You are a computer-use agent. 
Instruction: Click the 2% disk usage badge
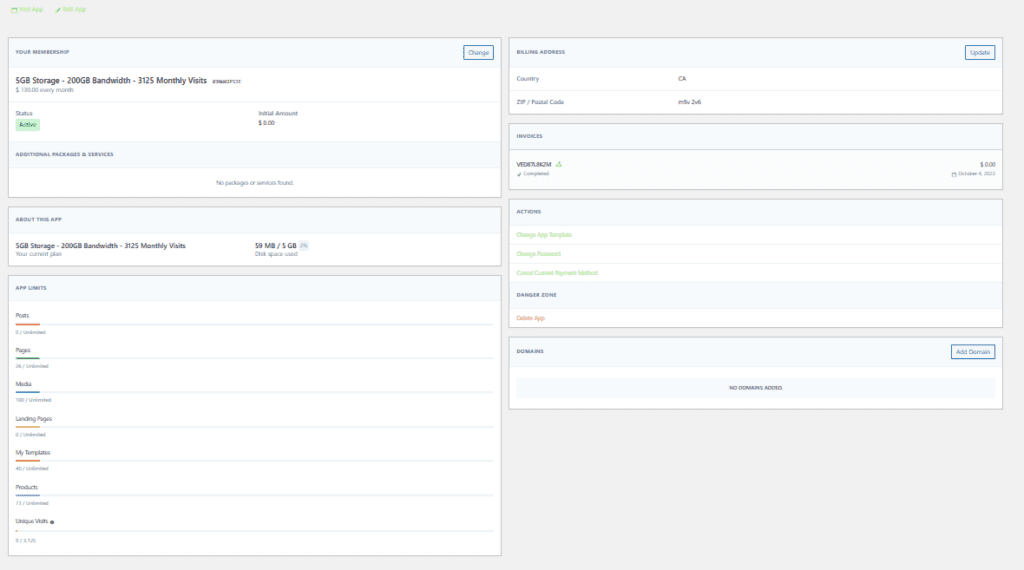304,245
